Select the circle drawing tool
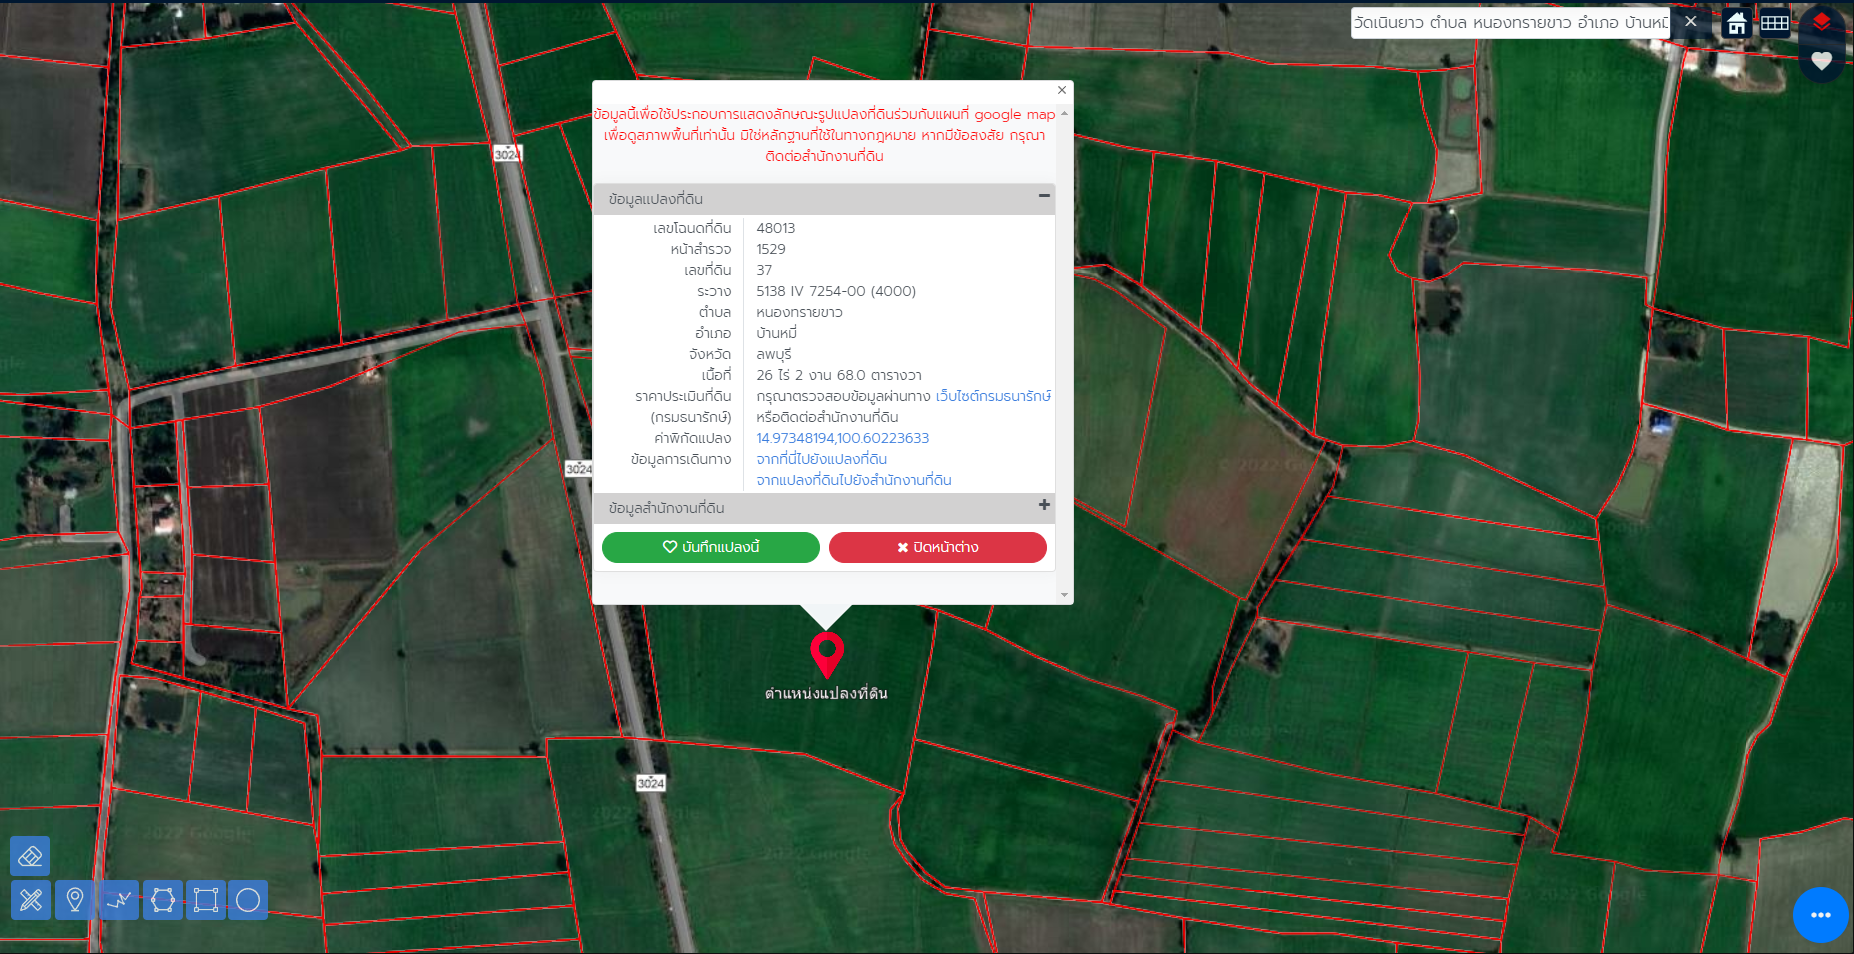This screenshot has height=954, width=1854. (x=248, y=900)
